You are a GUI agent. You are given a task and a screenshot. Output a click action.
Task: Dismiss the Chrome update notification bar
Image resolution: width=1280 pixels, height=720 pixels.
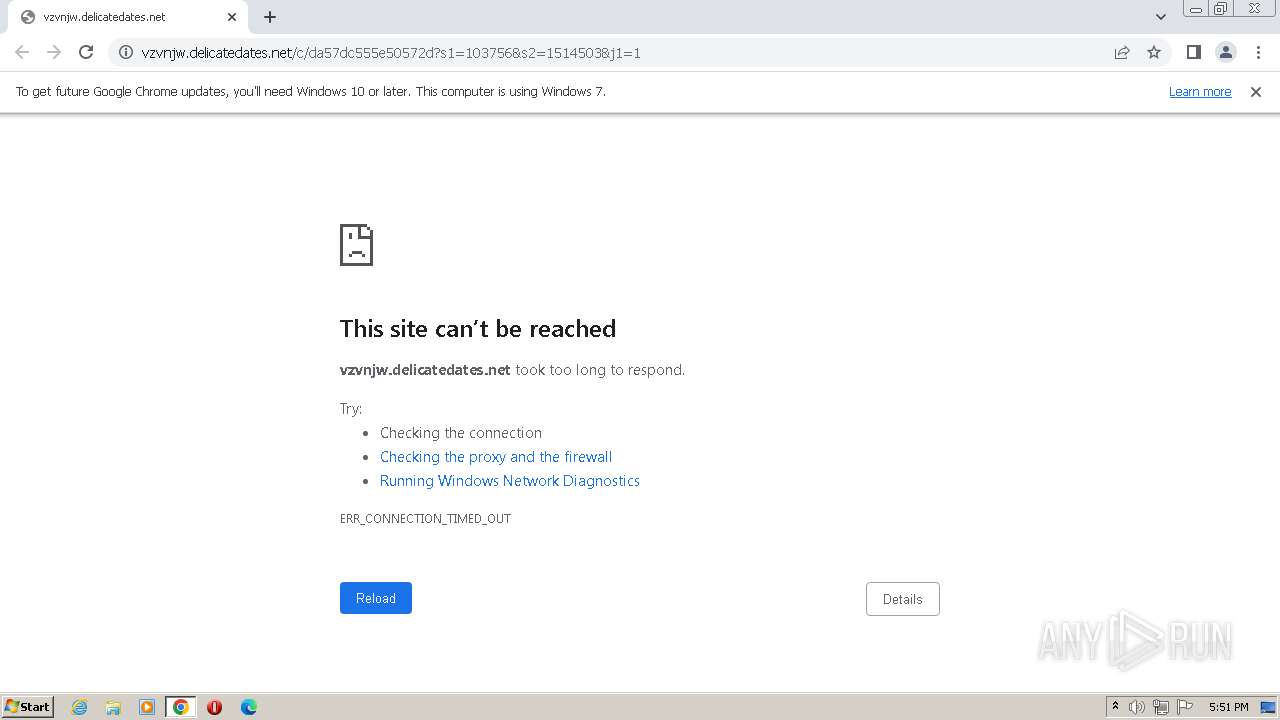point(1256,92)
